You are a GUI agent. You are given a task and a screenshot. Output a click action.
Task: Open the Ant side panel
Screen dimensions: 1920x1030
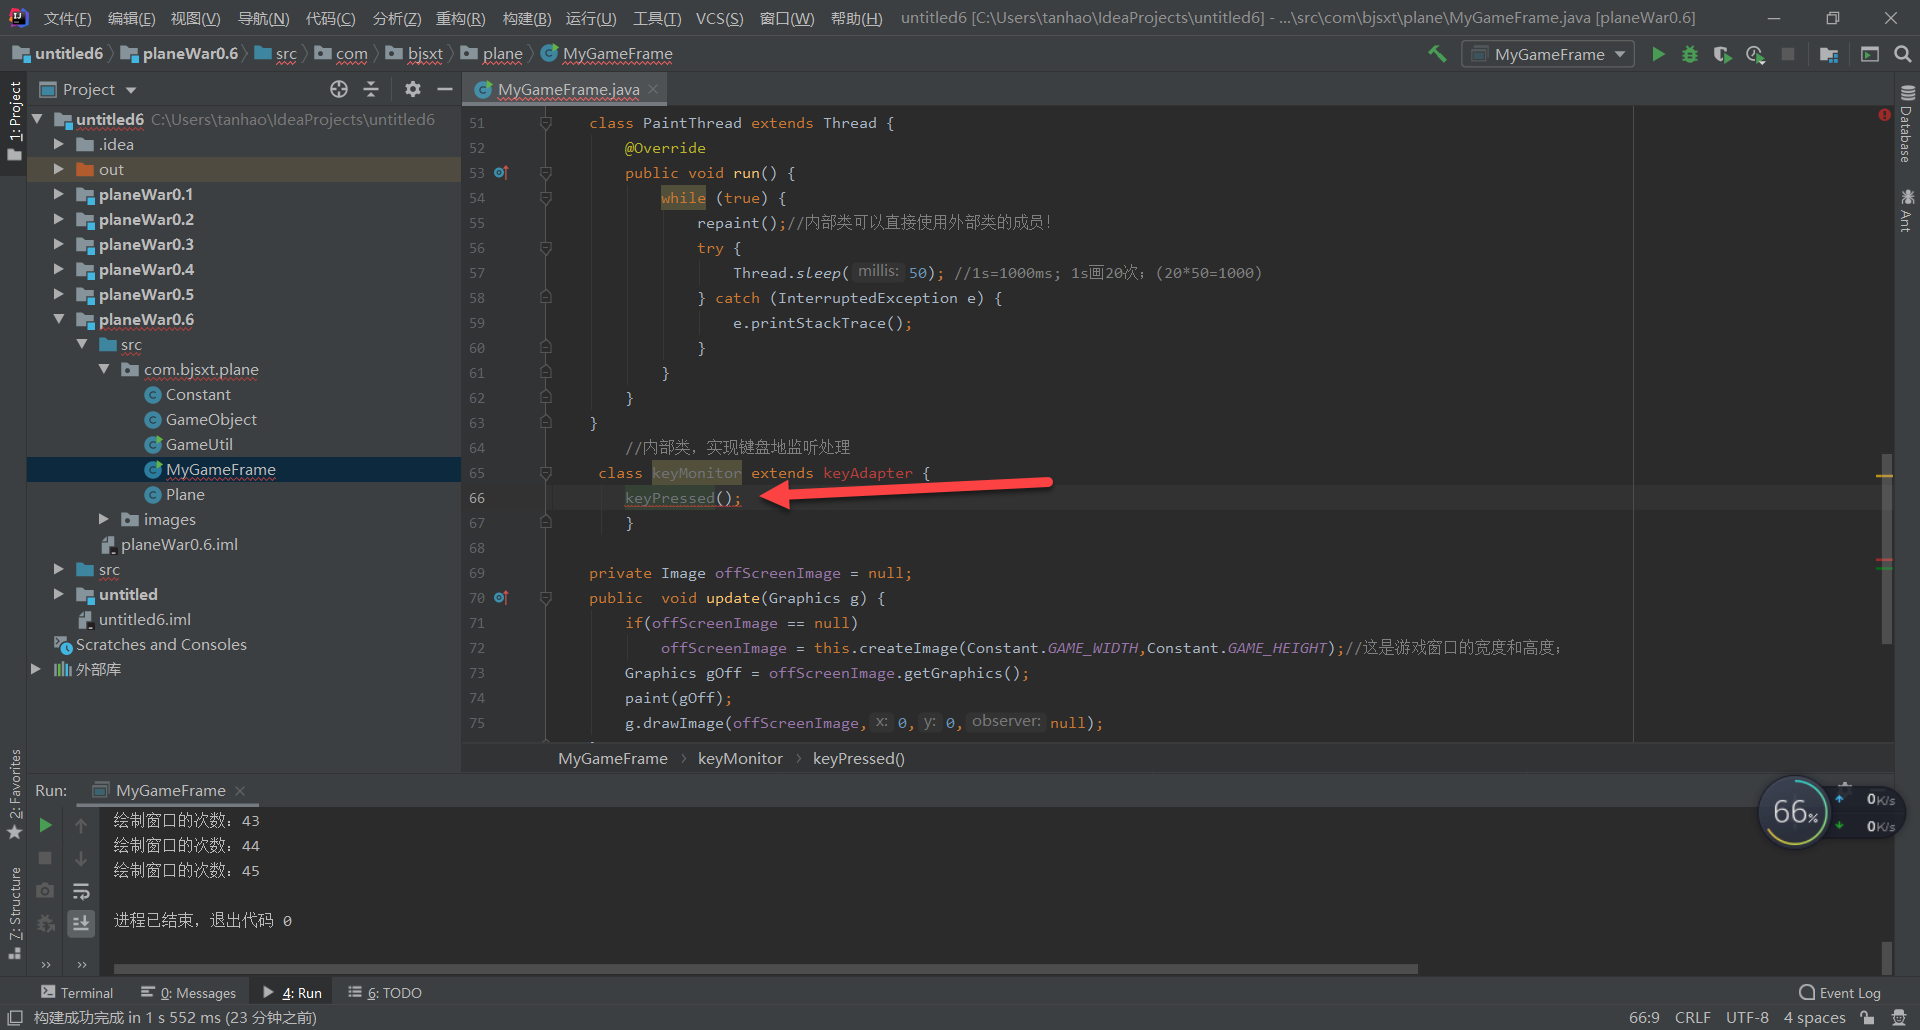(x=1906, y=210)
